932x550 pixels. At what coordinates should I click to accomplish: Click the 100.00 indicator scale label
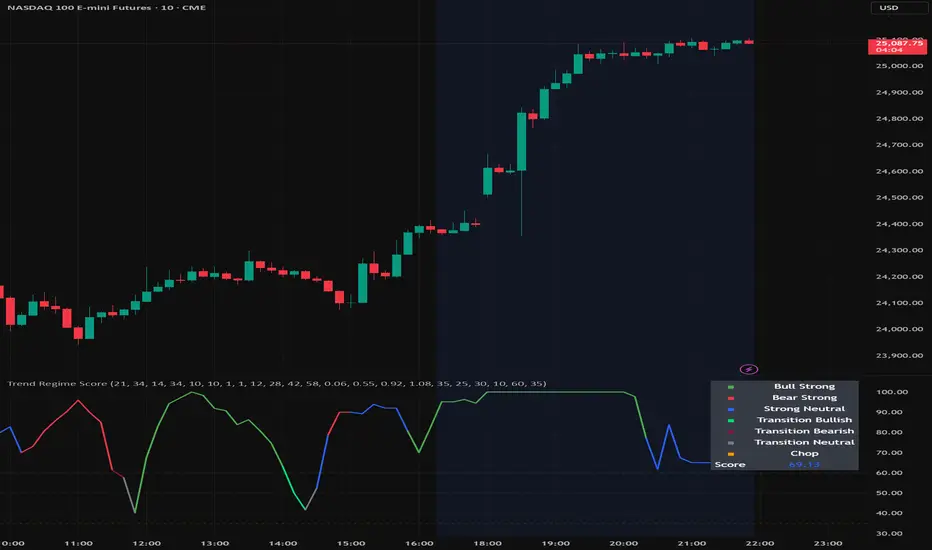(x=892, y=392)
